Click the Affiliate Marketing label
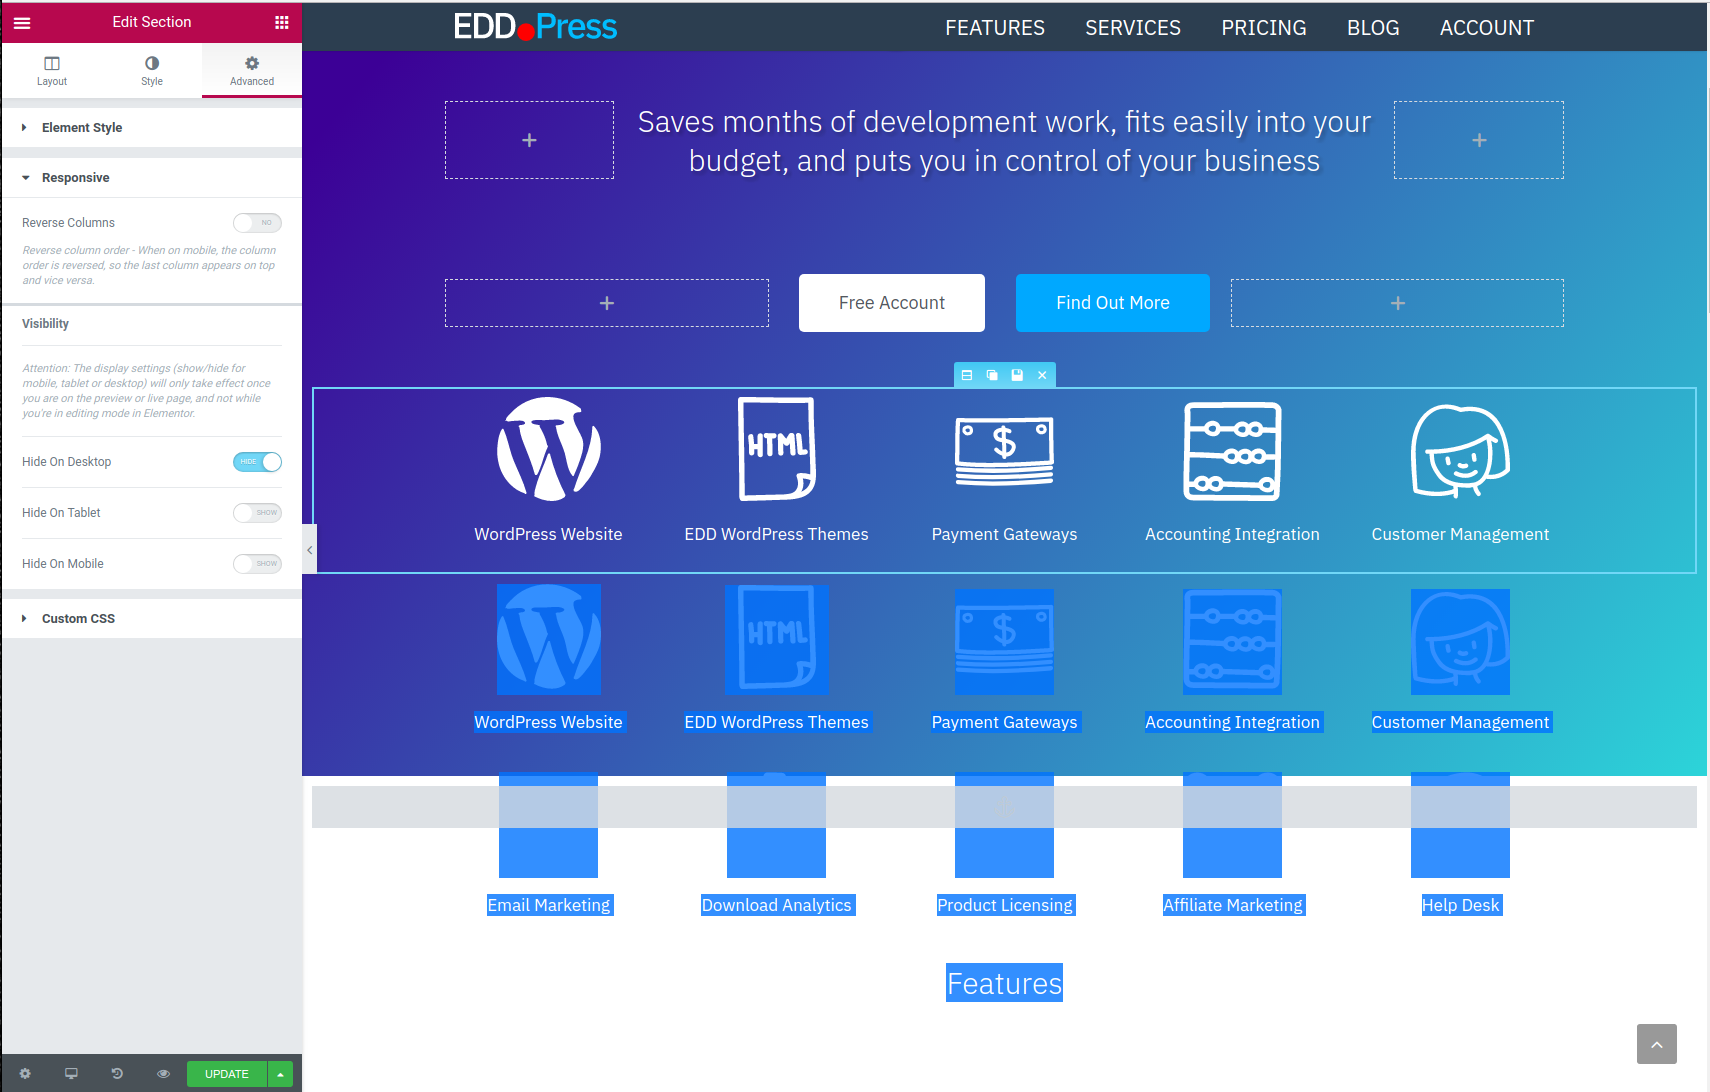 tap(1233, 905)
